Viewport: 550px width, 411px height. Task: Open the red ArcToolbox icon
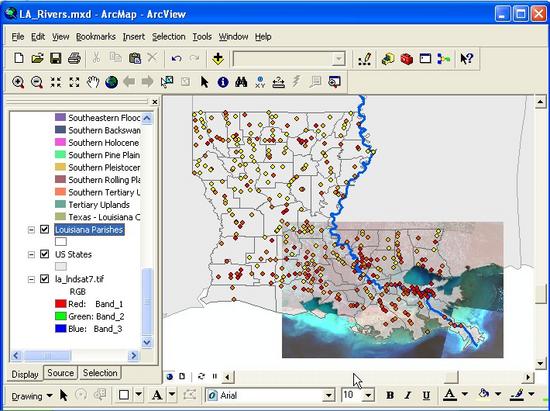[x=407, y=59]
